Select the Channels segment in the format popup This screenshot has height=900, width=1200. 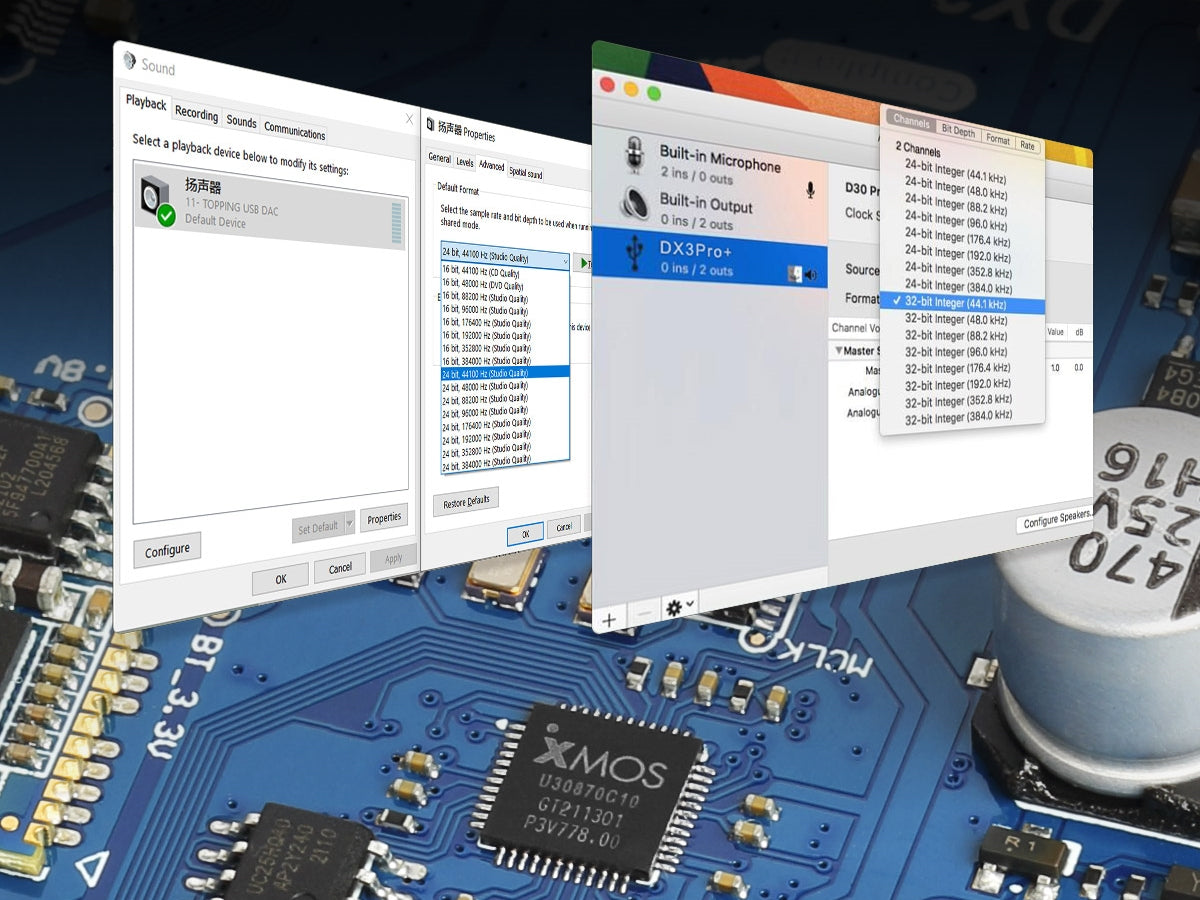point(911,122)
